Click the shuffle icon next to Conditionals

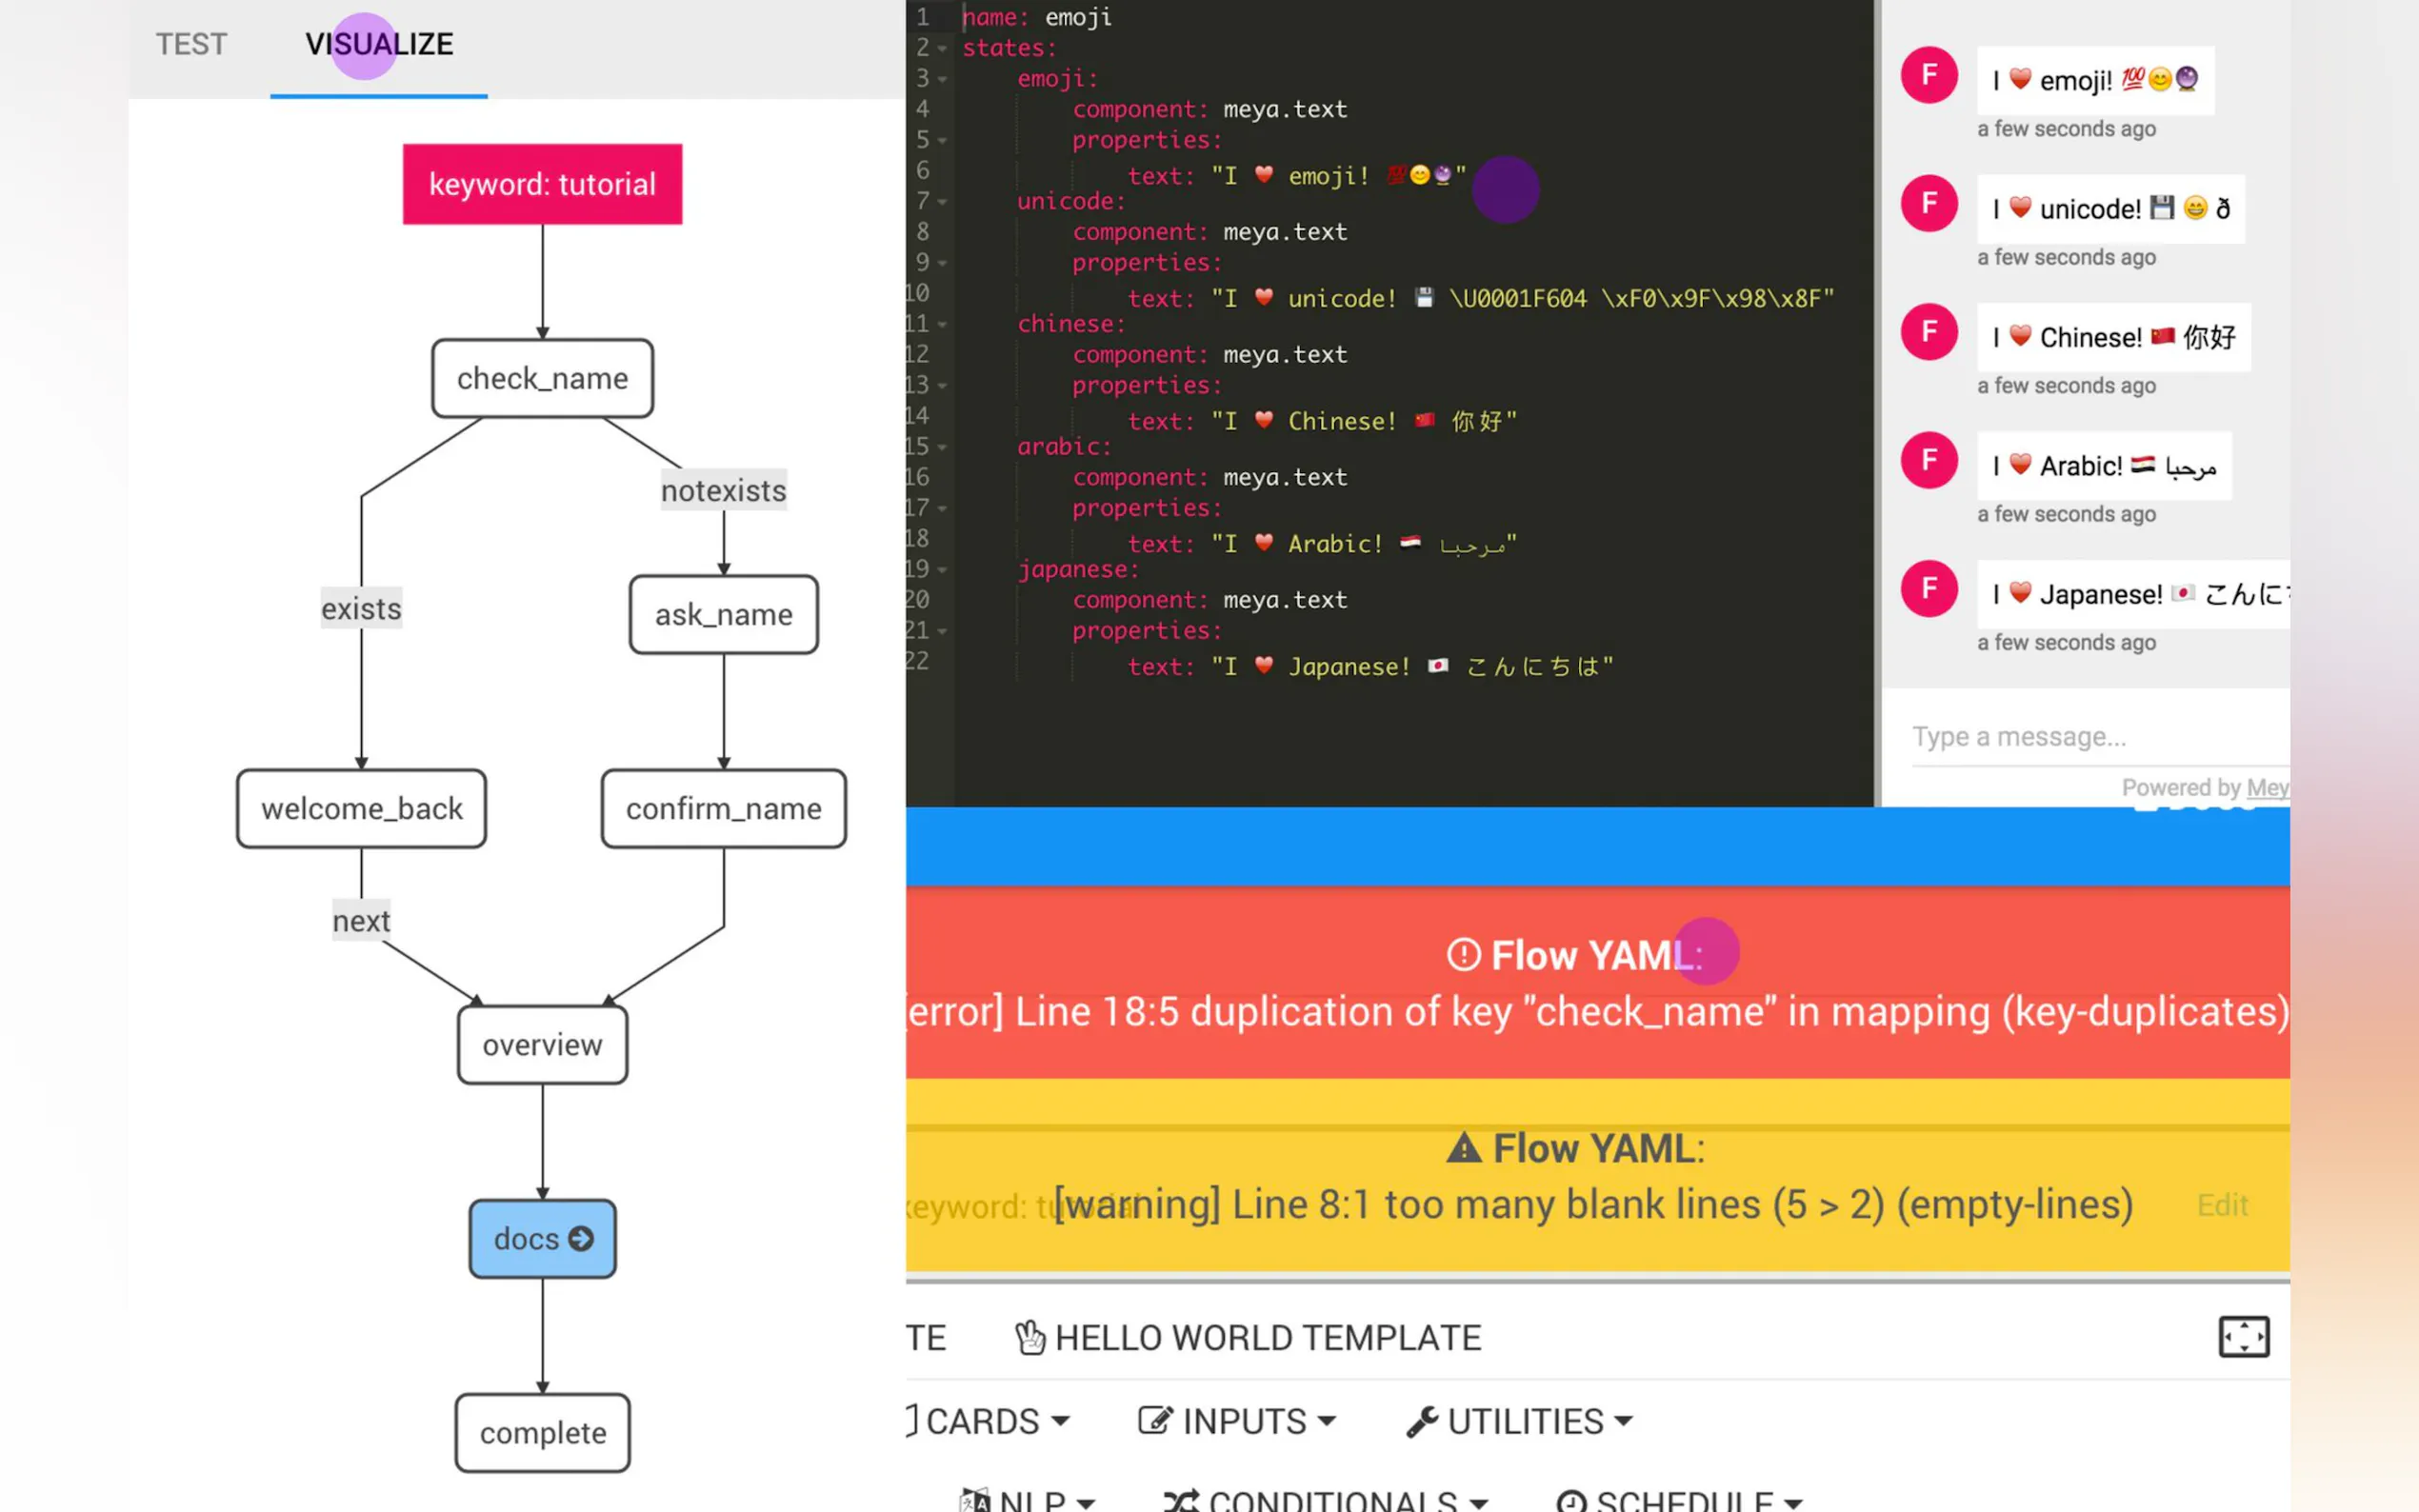pyautogui.click(x=1181, y=1500)
